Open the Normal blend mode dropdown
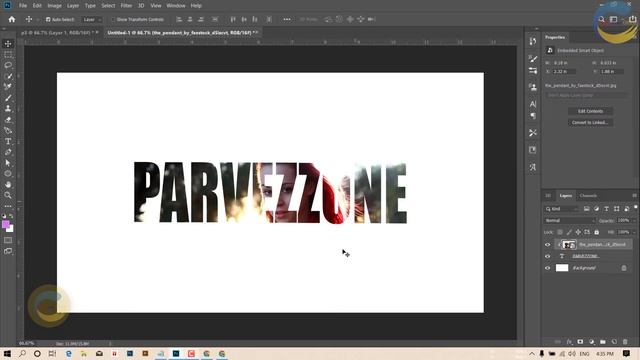The height and width of the screenshot is (360, 640). [569, 220]
